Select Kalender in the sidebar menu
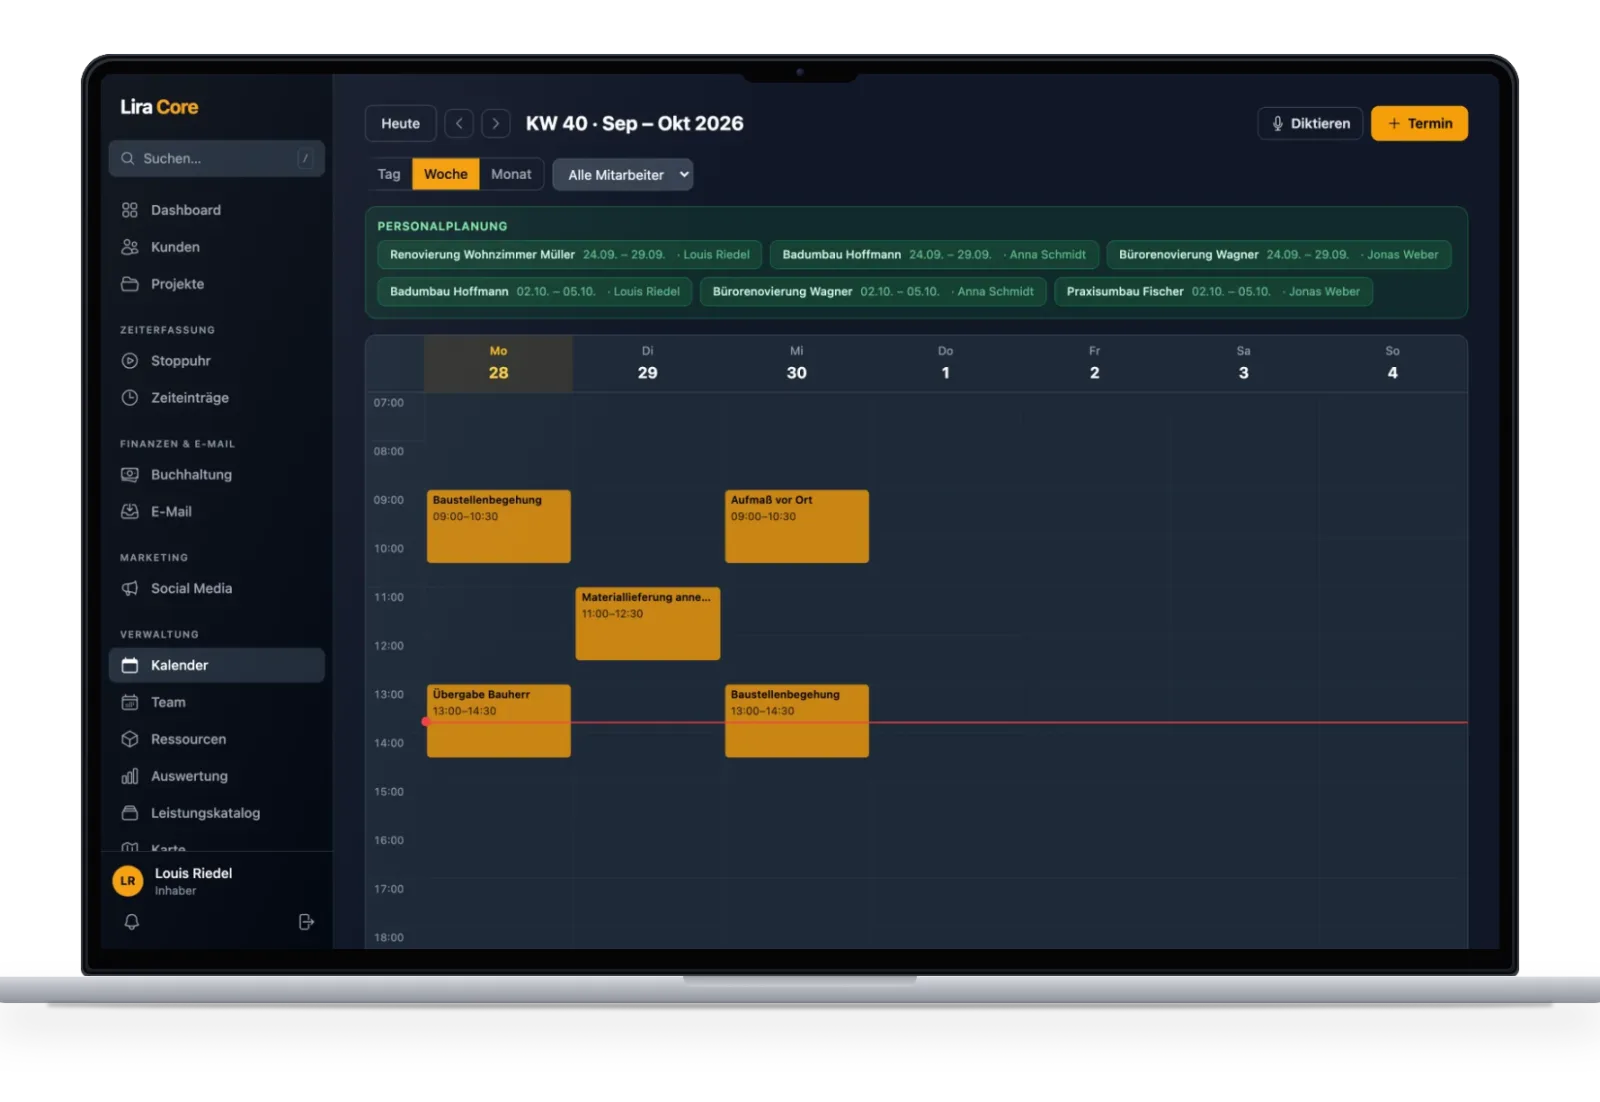The height and width of the screenshot is (1102, 1600). (x=216, y=665)
